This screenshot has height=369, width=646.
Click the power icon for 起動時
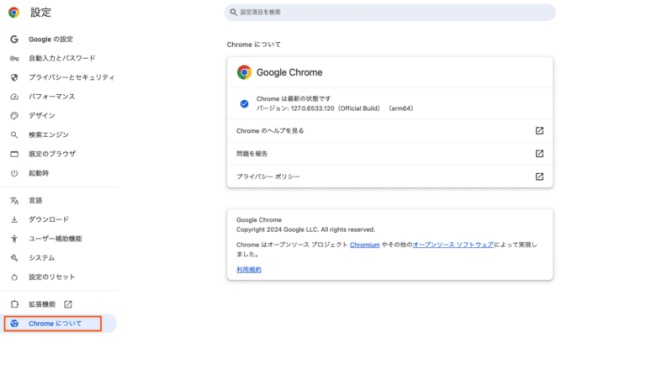pyautogui.click(x=14, y=173)
